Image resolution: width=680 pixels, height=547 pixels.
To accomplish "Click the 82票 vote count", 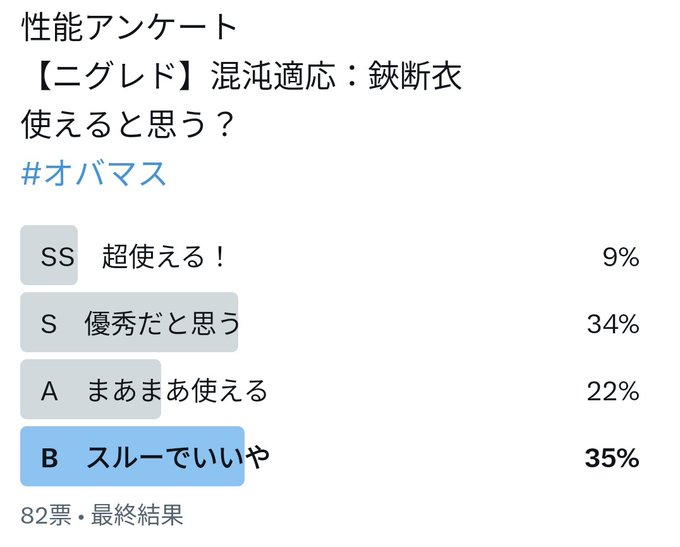I will click(46, 515).
